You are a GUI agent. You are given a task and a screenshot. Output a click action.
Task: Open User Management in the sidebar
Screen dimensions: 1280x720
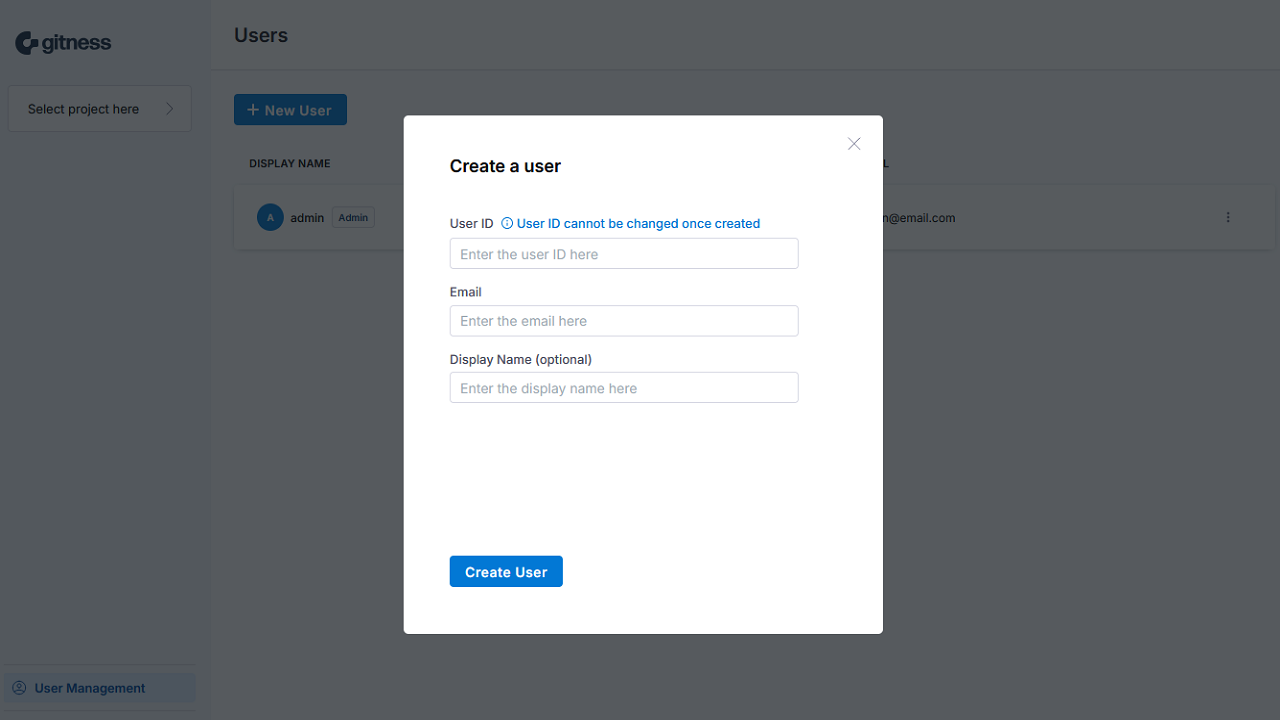click(x=90, y=688)
